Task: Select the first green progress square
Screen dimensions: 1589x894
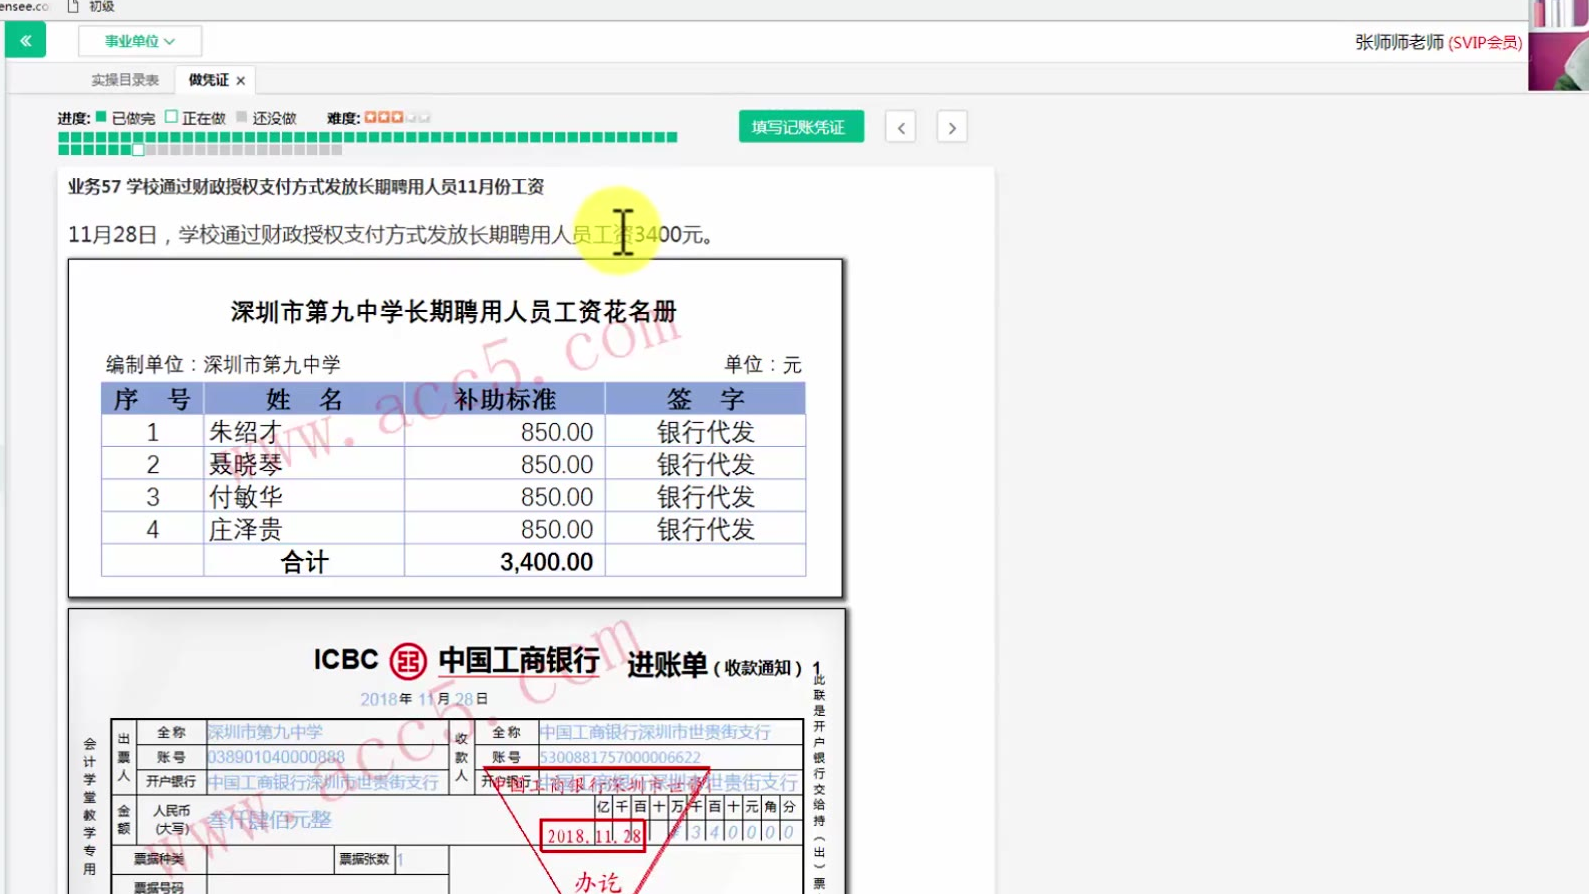Action: 64,137
